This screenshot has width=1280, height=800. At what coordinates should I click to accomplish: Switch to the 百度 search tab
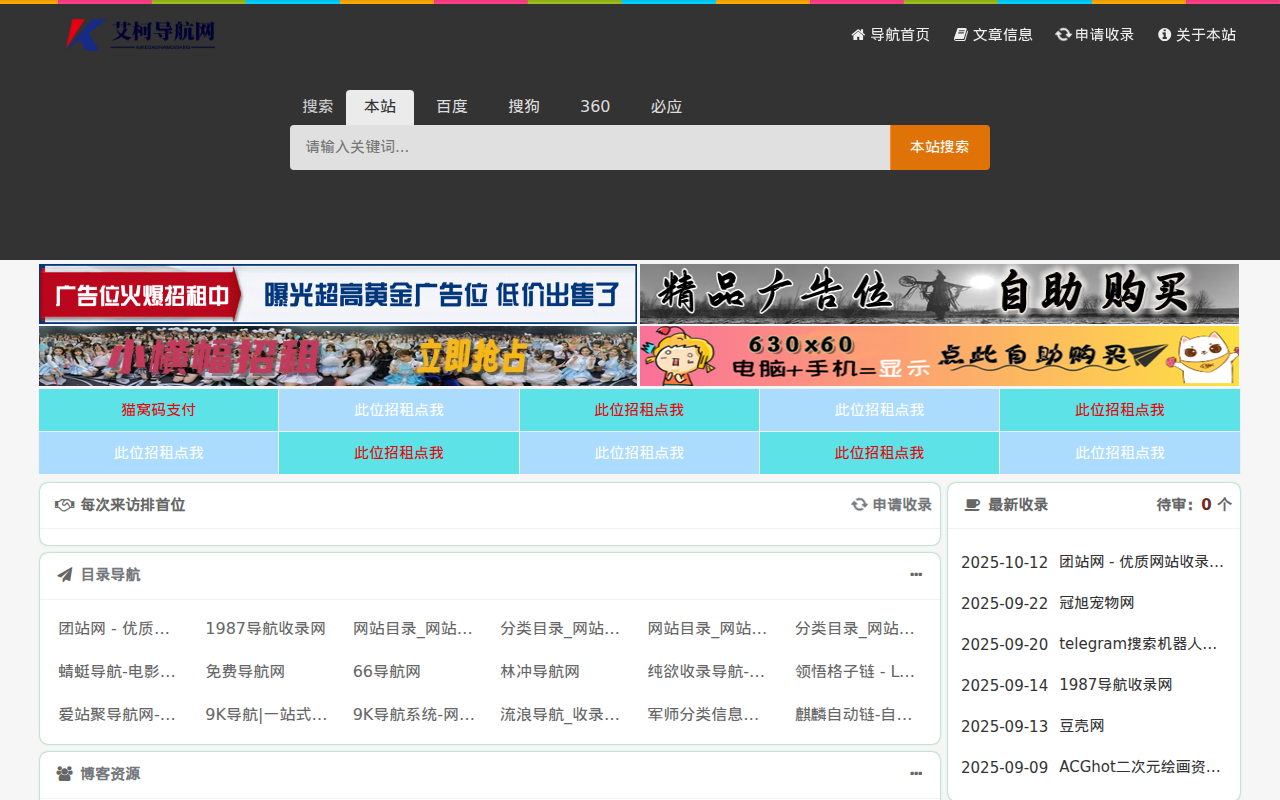click(x=452, y=107)
